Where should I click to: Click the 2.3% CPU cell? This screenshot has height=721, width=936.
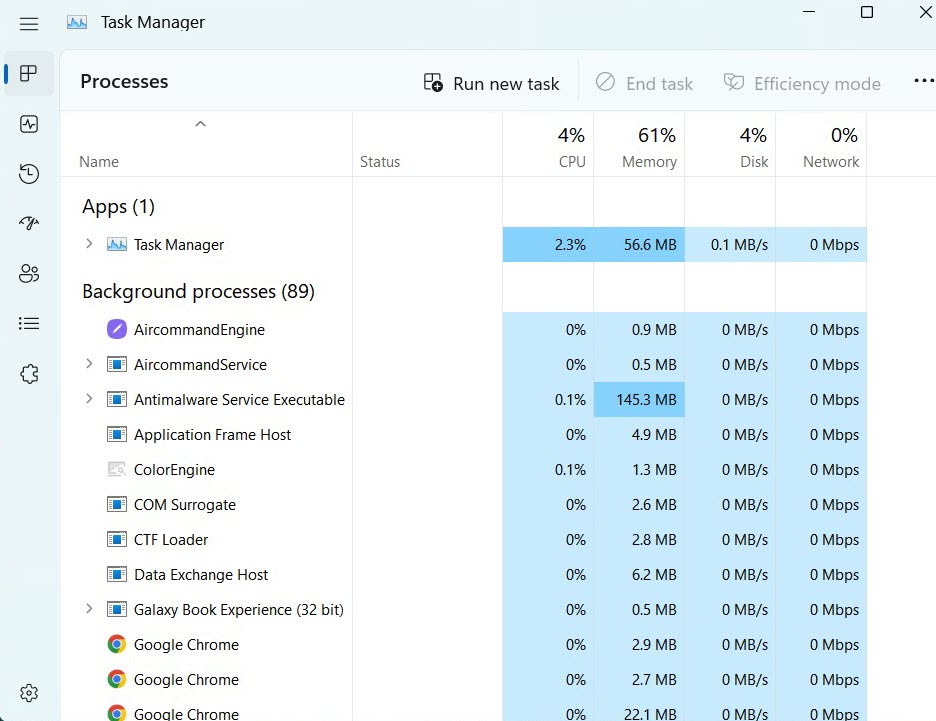tap(548, 245)
